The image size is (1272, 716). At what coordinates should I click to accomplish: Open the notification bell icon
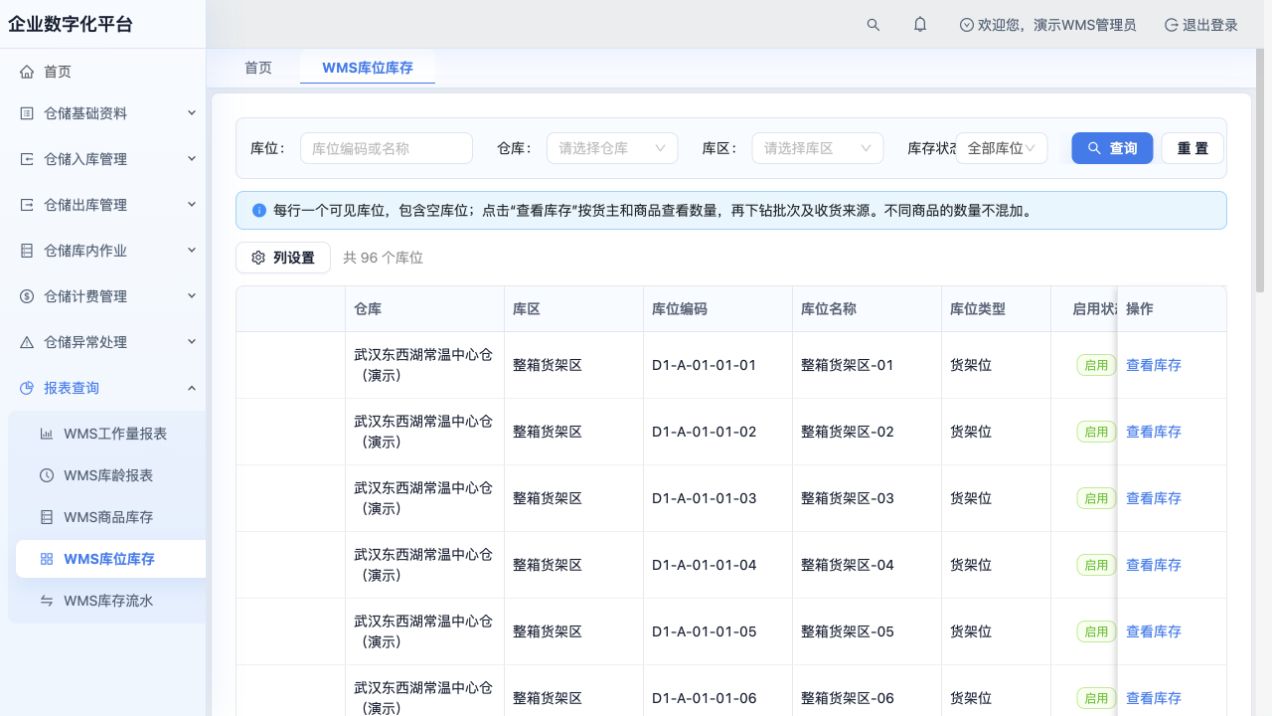click(920, 25)
